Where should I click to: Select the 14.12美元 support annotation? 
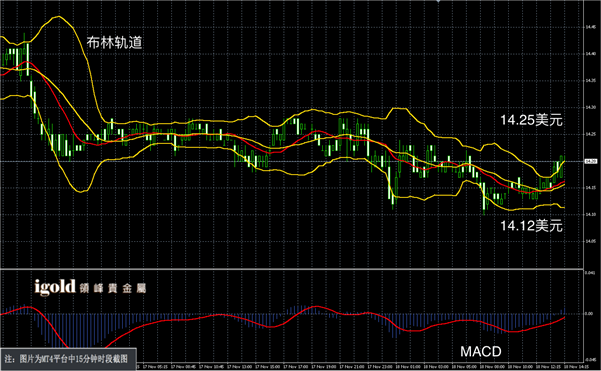tap(531, 226)
